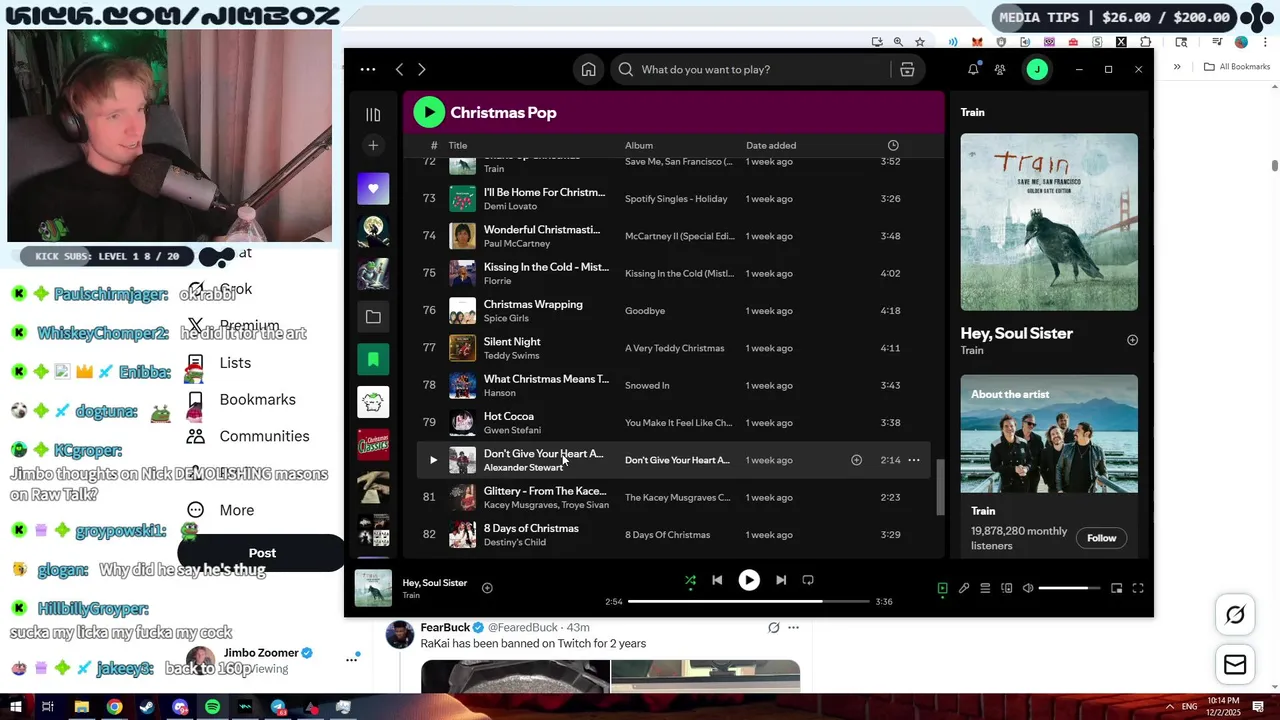Viewport: 1280px width, 720px height.
Task: Add Don't Give Your Heart Away to Liked Songs
Action: (856, 460)
